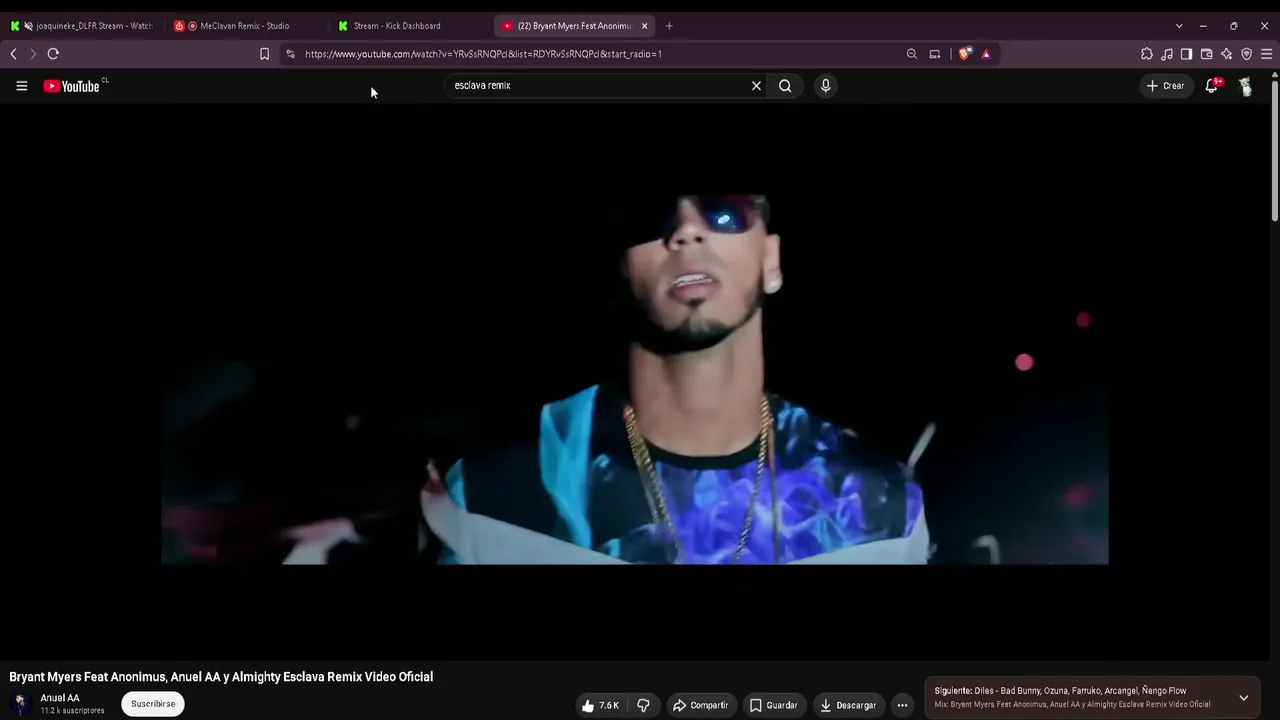The image size is (1280, 720).
Task: Download the video with Descargar
Action: click(x=848, y=705)
